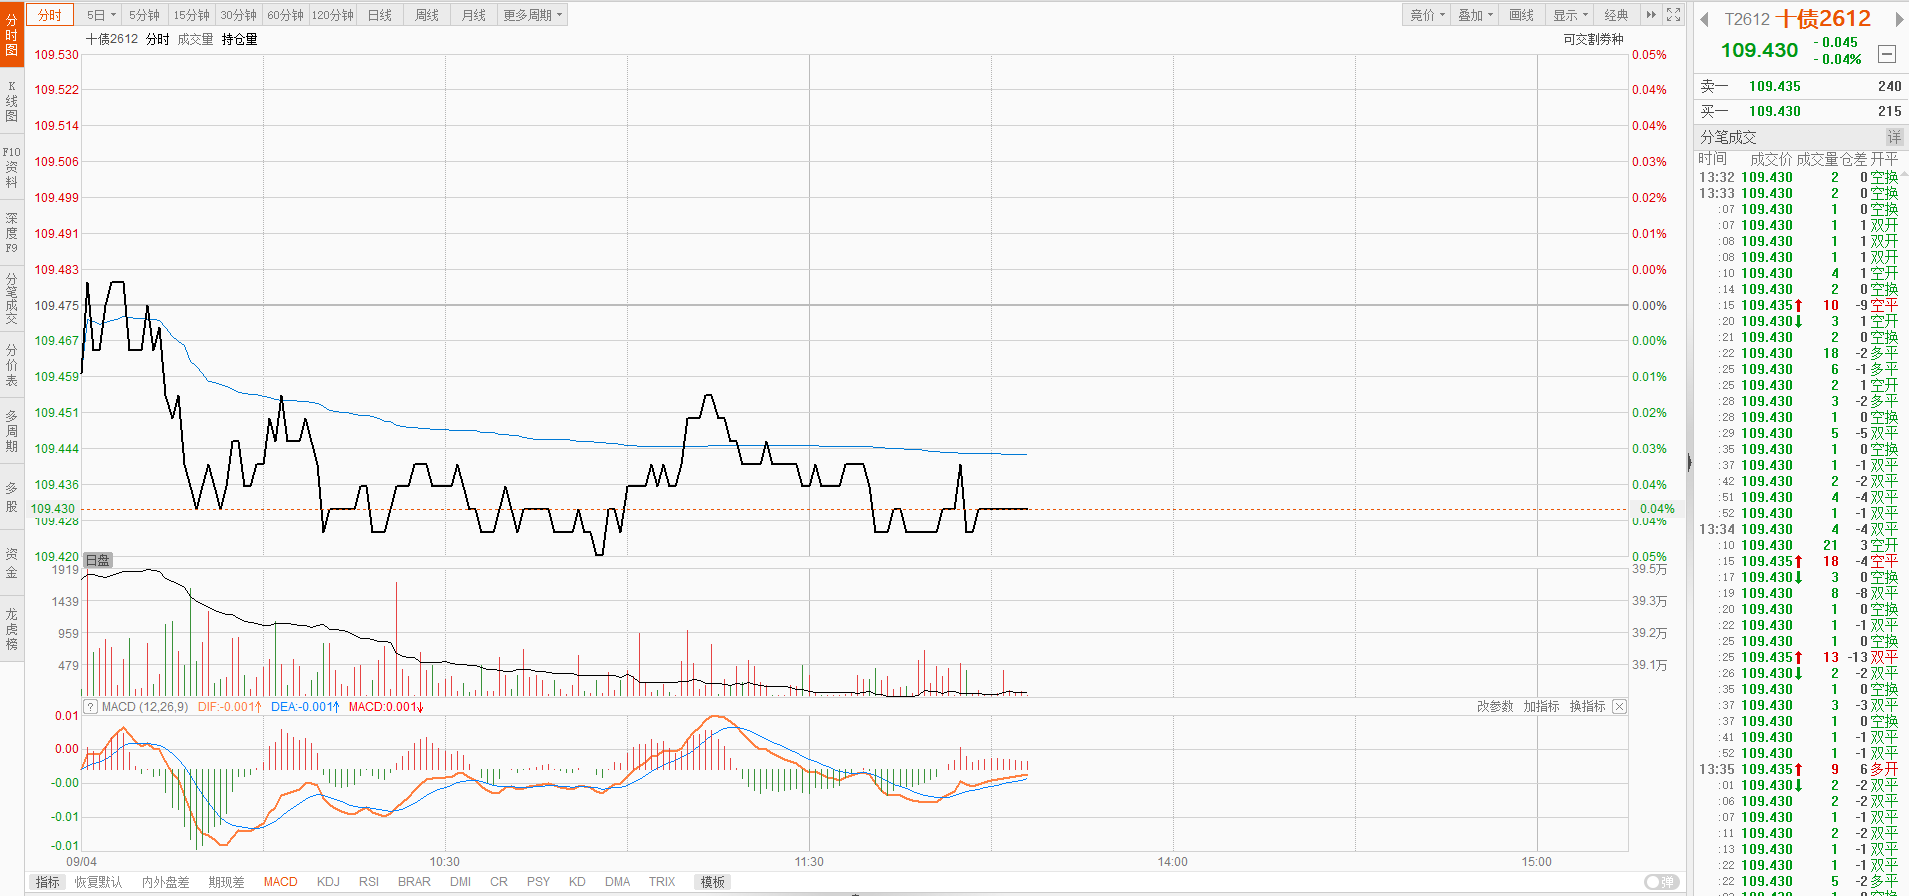Select the KDJ indicator tab

328,882
